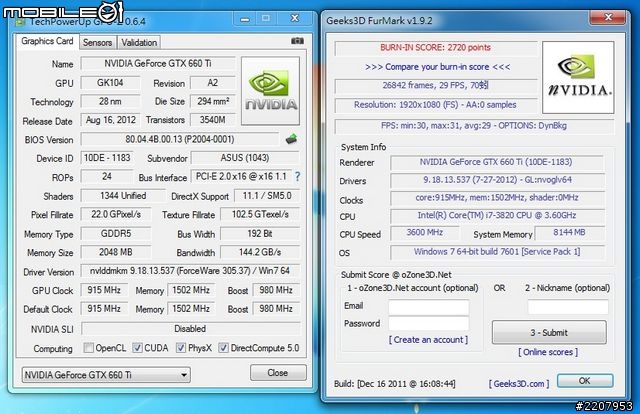Click the 3 - Submit button
The width and height of the screenshot is (640, 414).
(549, 333)
